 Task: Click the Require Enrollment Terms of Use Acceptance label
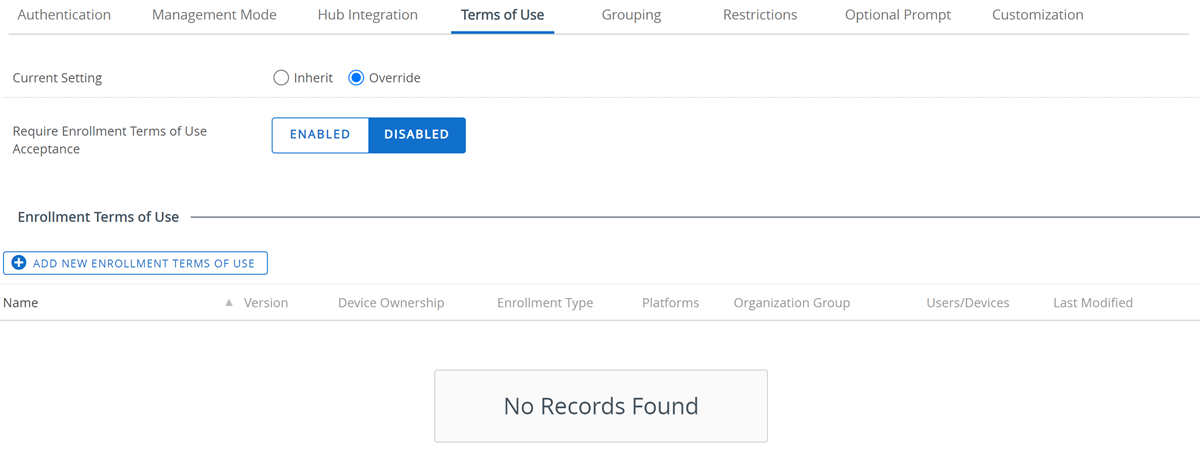(x=110, y=140)
